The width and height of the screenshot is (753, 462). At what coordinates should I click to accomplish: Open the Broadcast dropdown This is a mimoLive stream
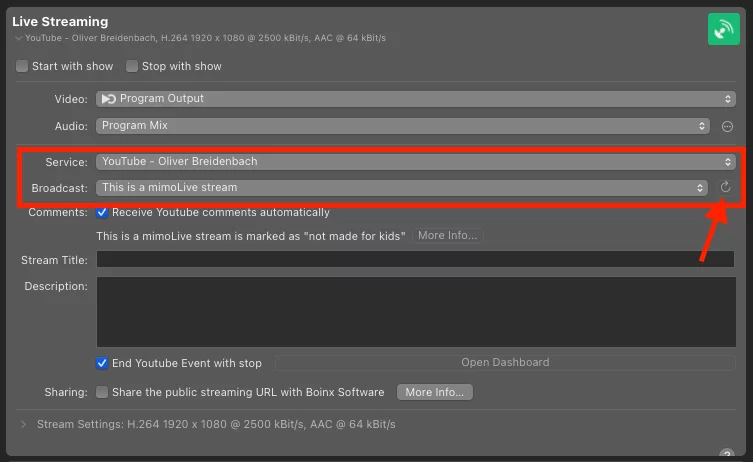[401, 188]
